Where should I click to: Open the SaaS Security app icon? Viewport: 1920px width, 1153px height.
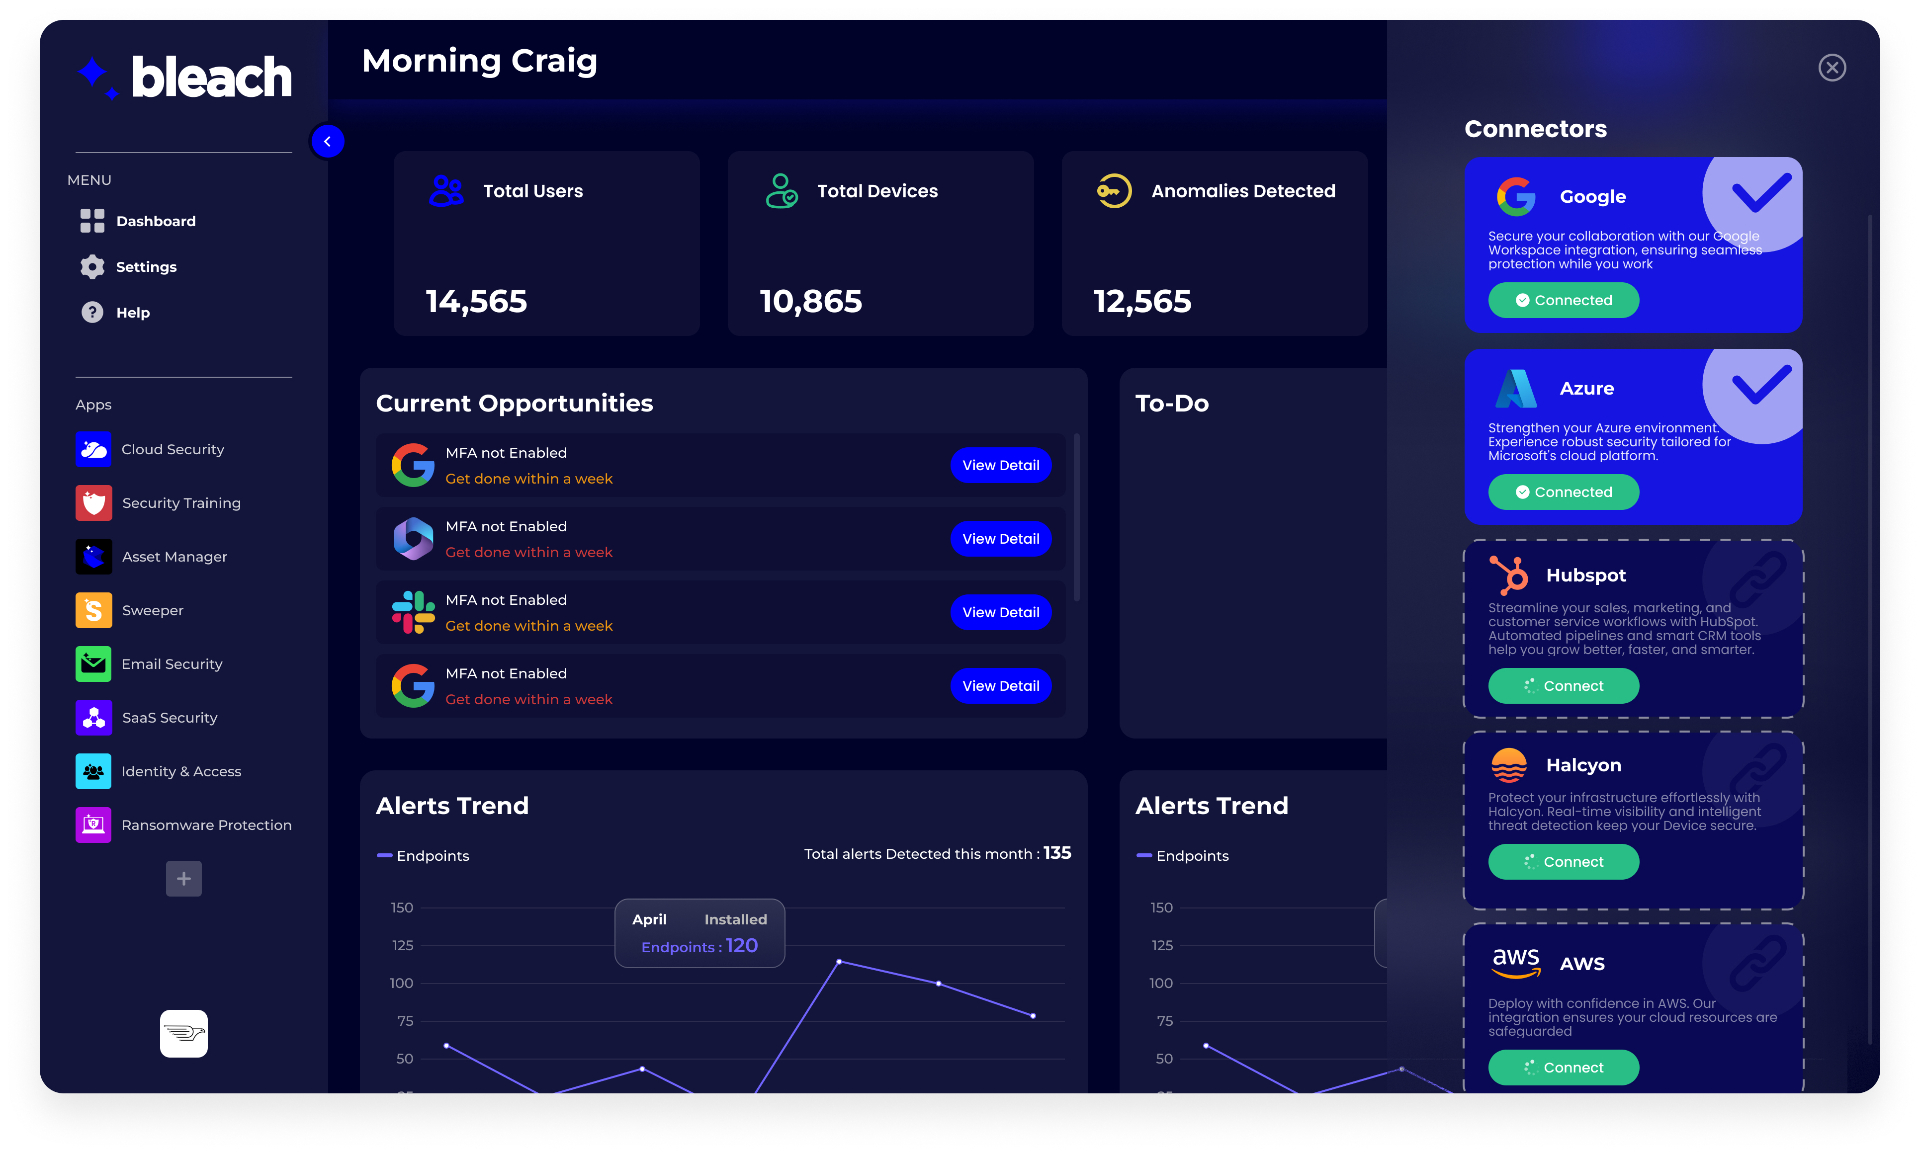pyautogui.click(x=93, y=718)
